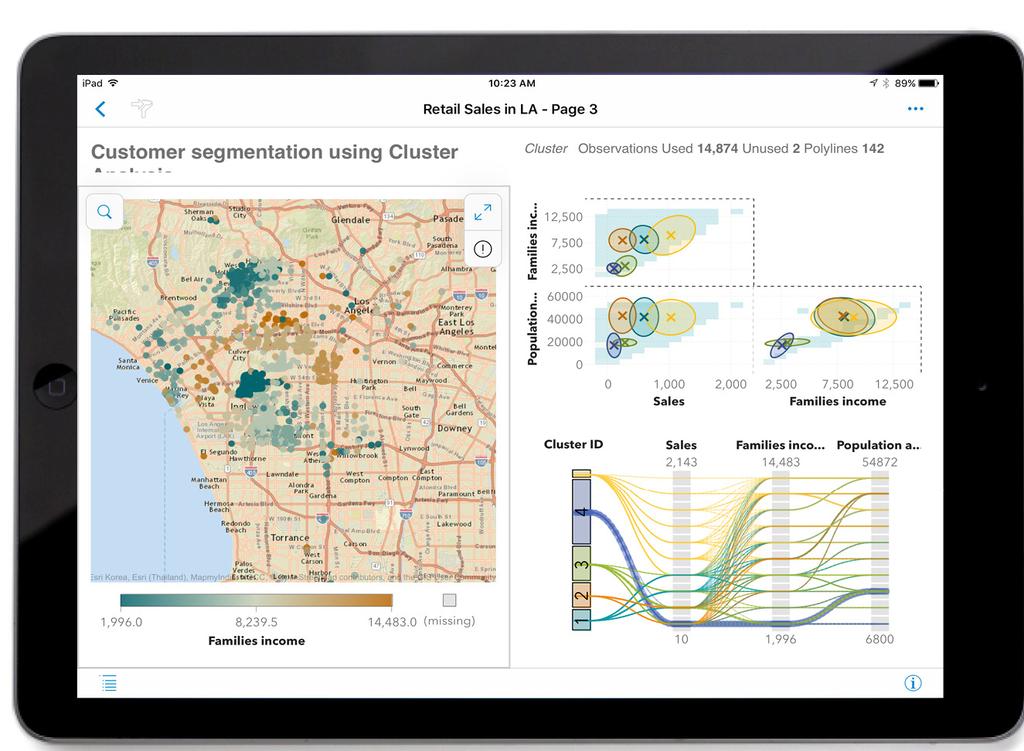Click the Sales axis label under scatter plot

pos(669,401)
